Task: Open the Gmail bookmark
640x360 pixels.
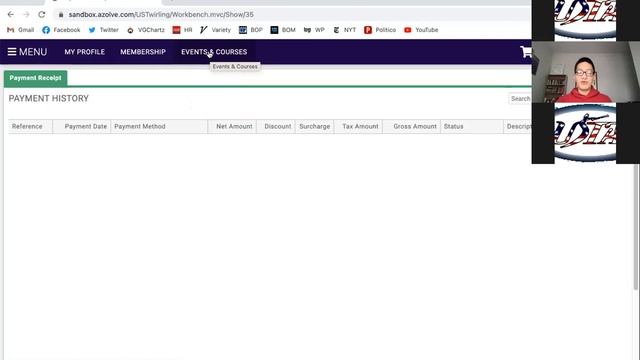Action: pos(20,30)
